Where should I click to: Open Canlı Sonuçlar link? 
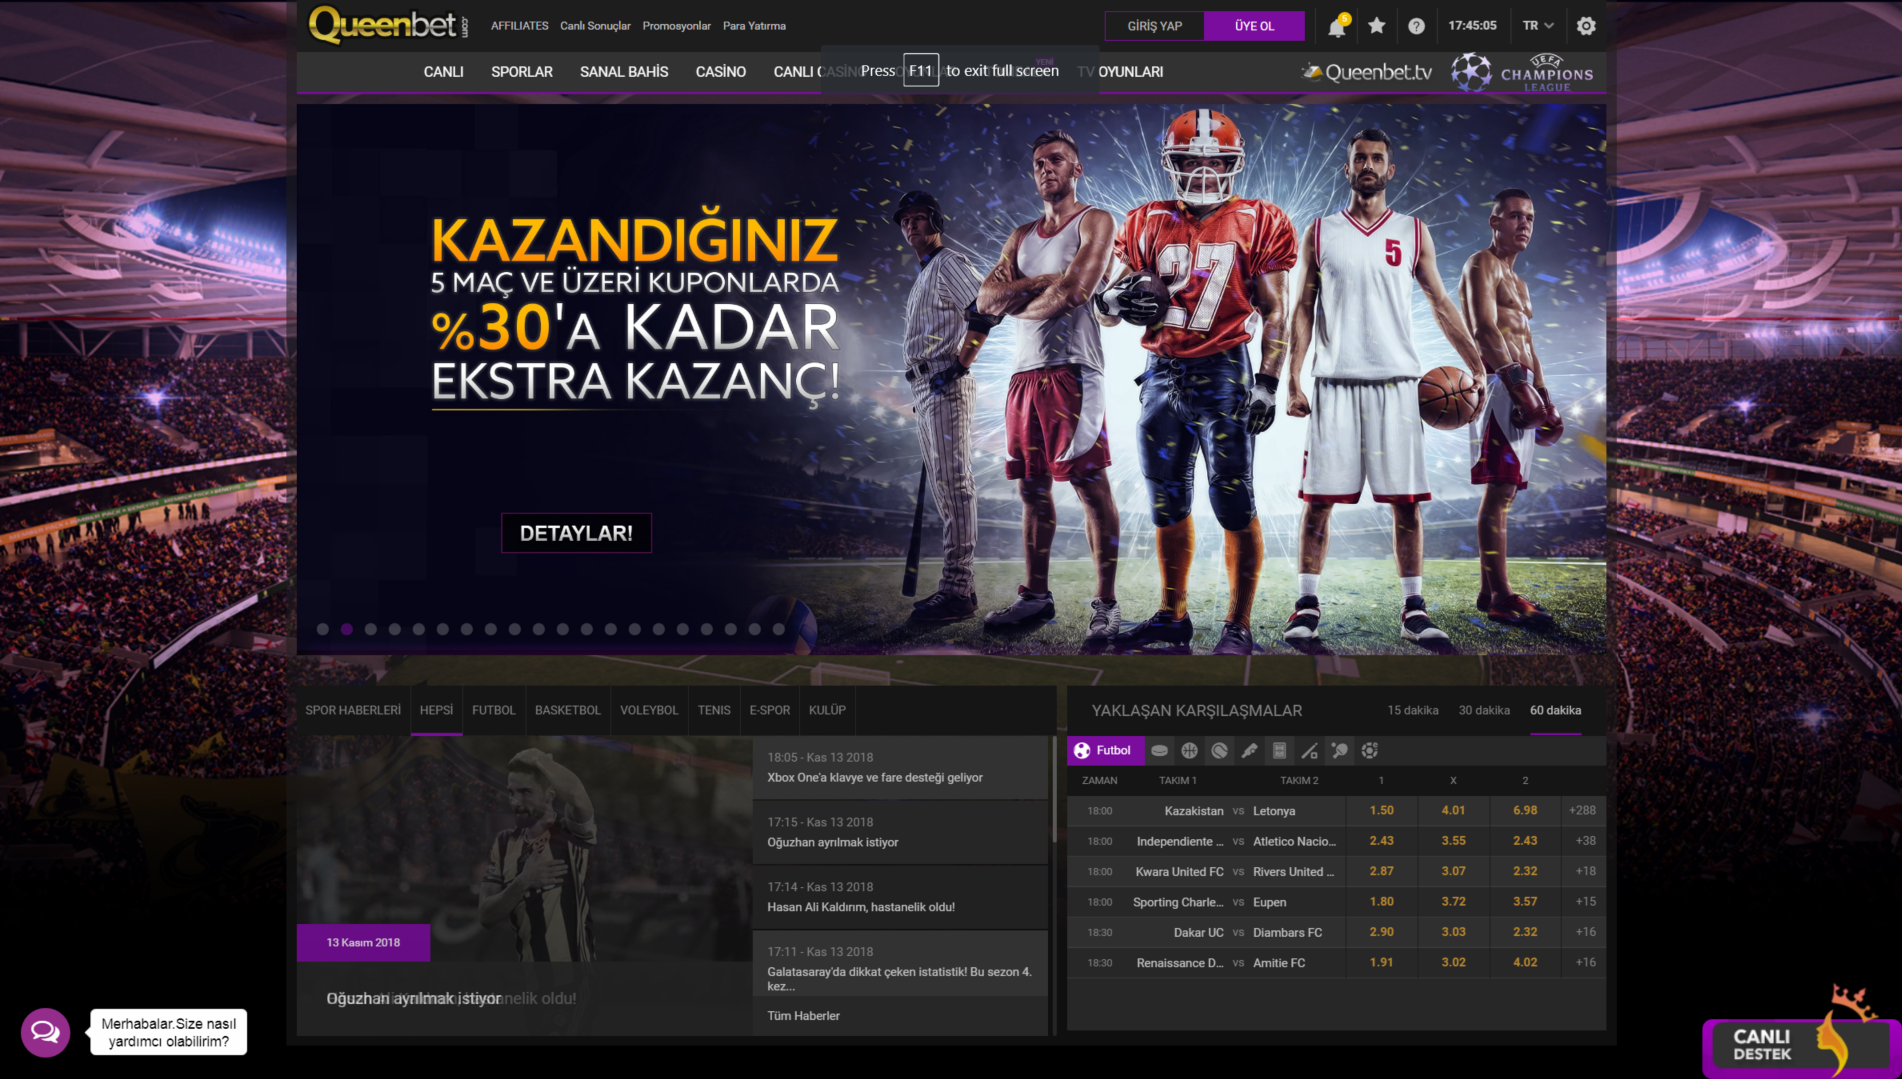[x=595, y=26]
